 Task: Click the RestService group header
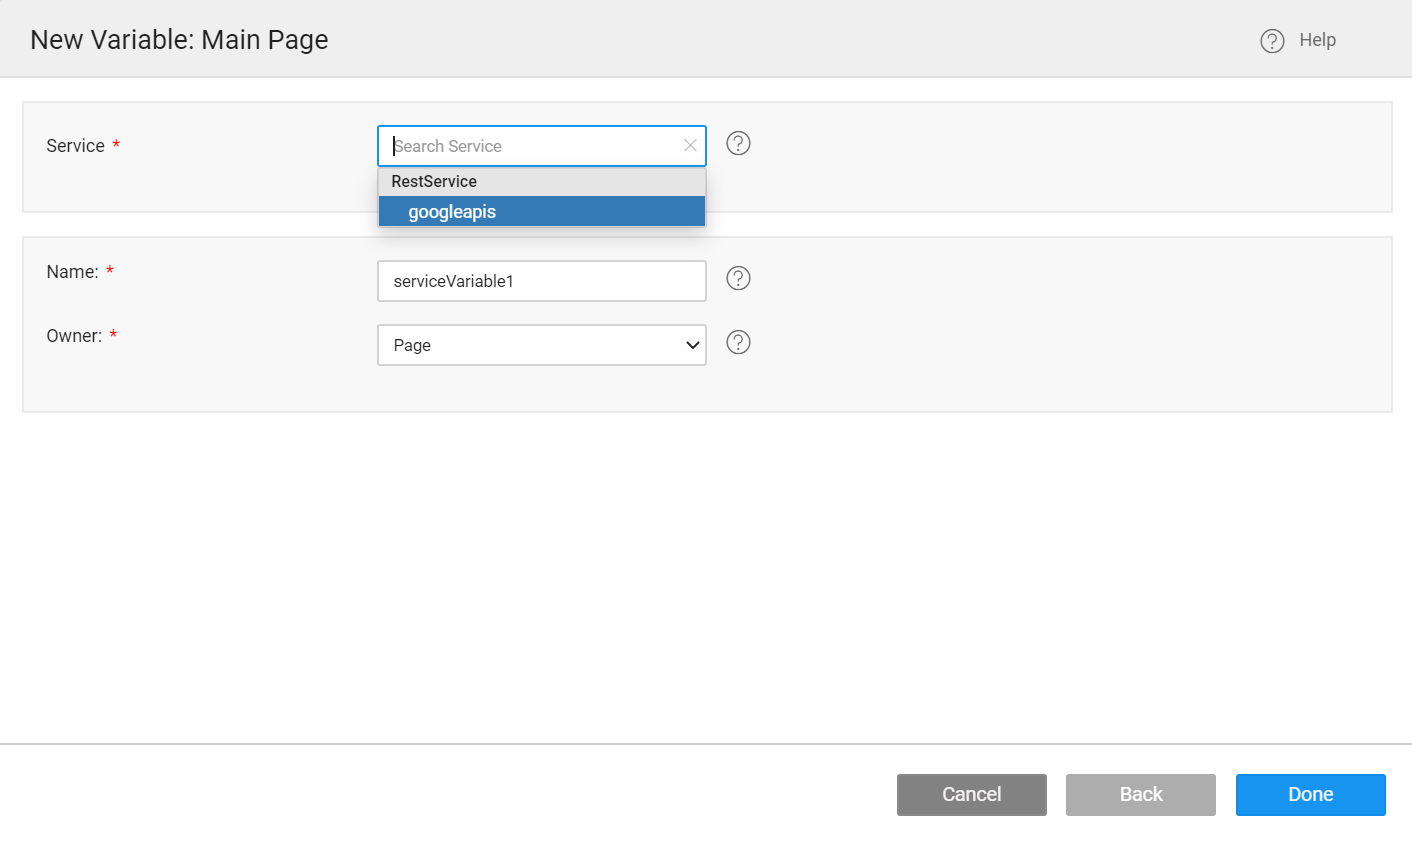(434, 181)
